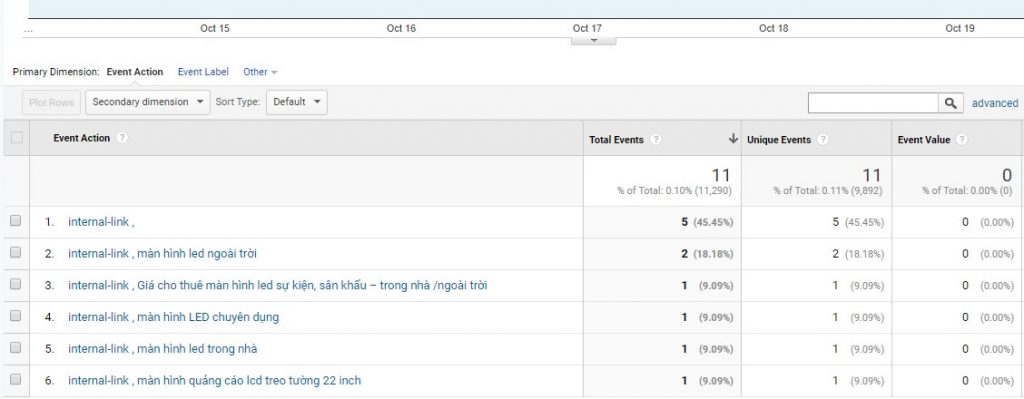
Task: Click the Oct 19 date label
Action: tap(960, 28)
